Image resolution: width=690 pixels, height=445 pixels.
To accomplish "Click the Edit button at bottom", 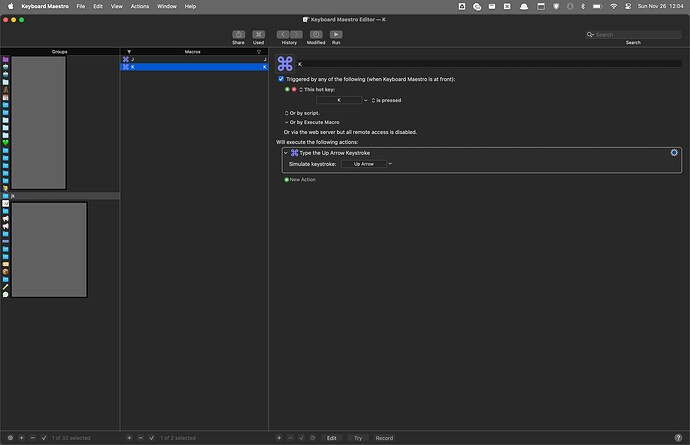I will click(x=331, y=438).
